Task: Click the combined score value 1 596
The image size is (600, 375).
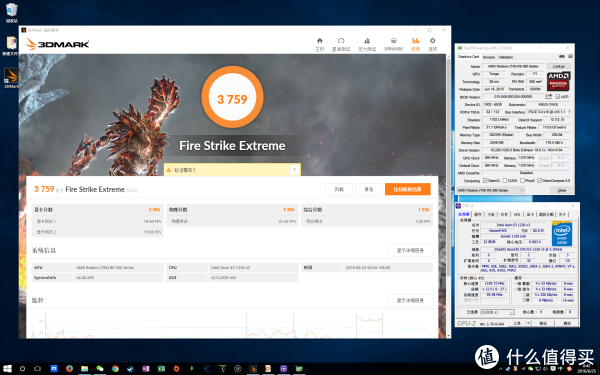Action: point(424,210)
